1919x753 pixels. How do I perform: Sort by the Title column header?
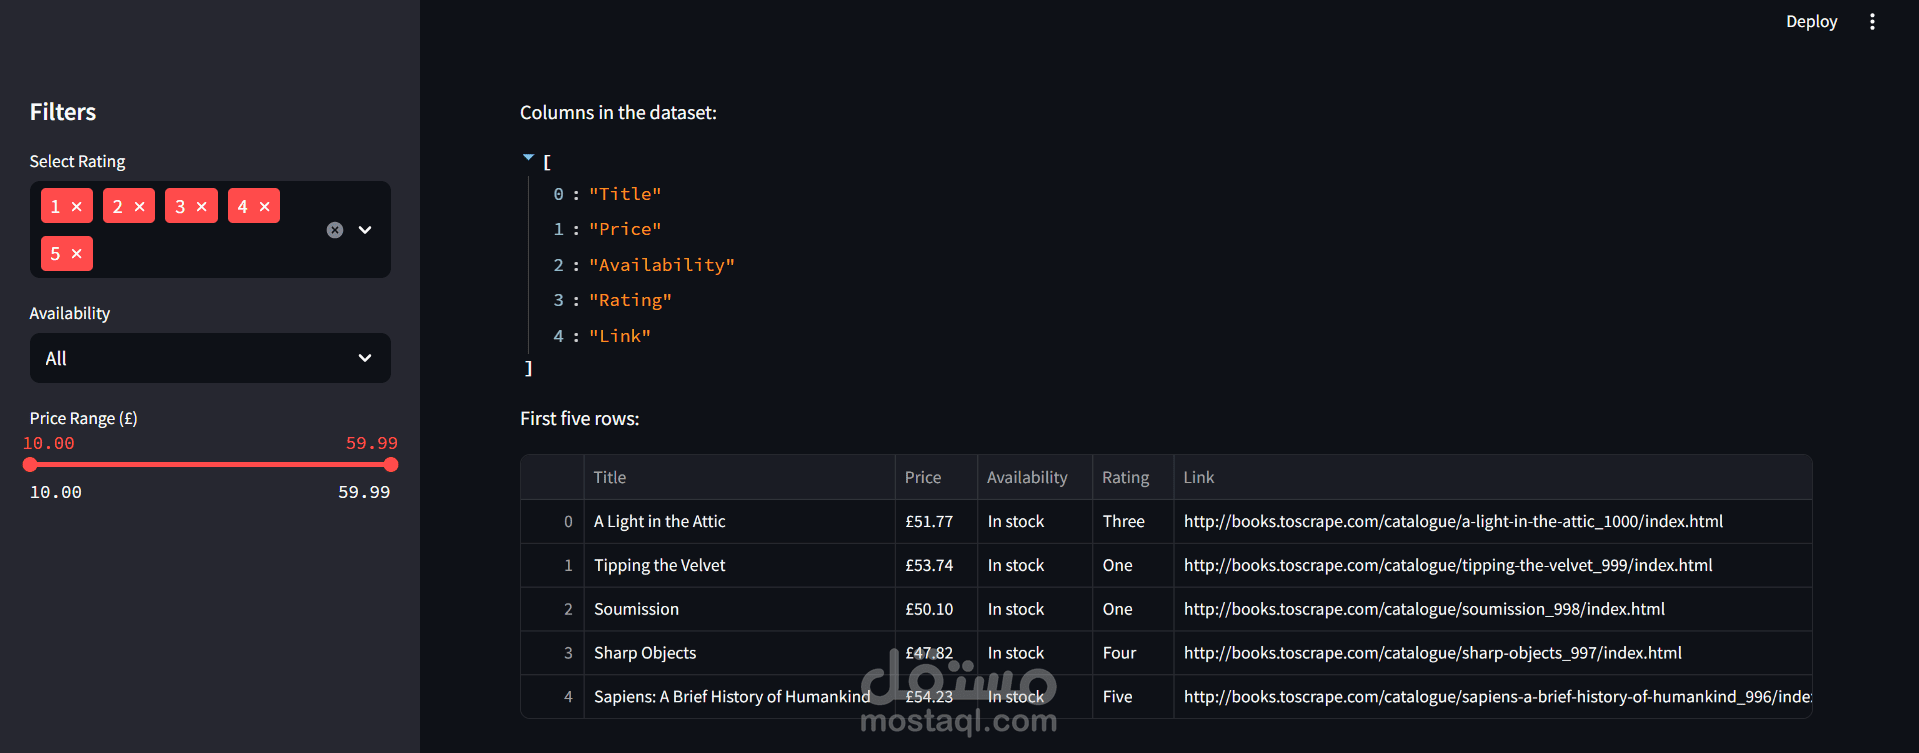tap(739, 477)
